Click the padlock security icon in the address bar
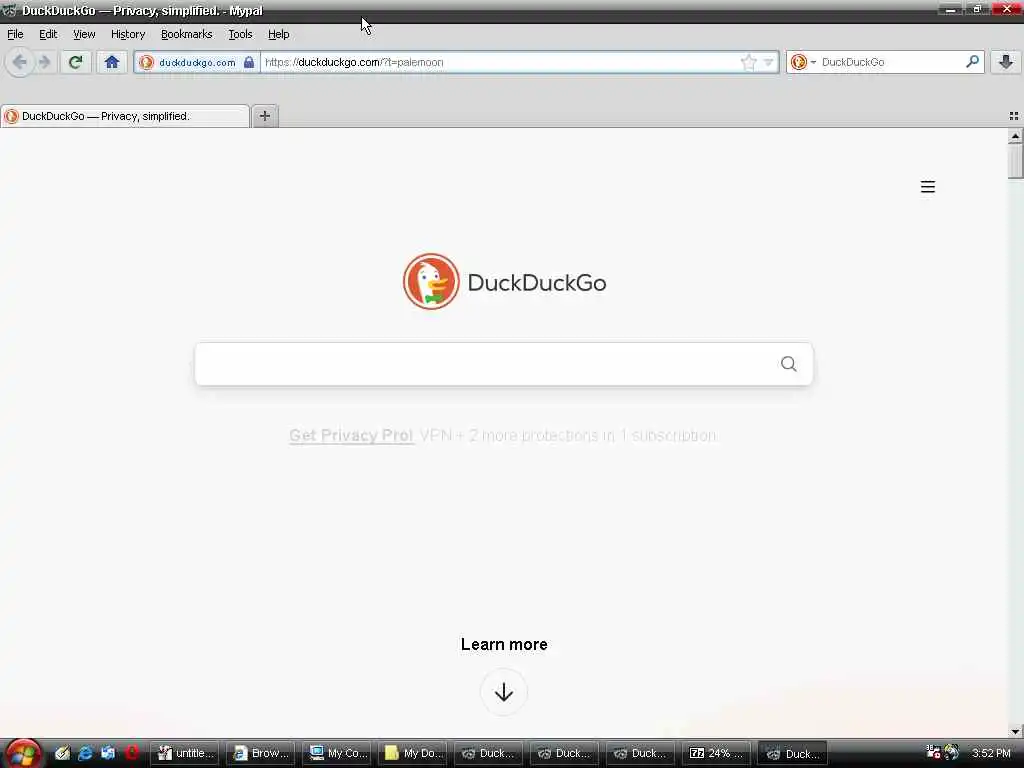Viewport: 1024px width, 768px height. click(249, 62)
